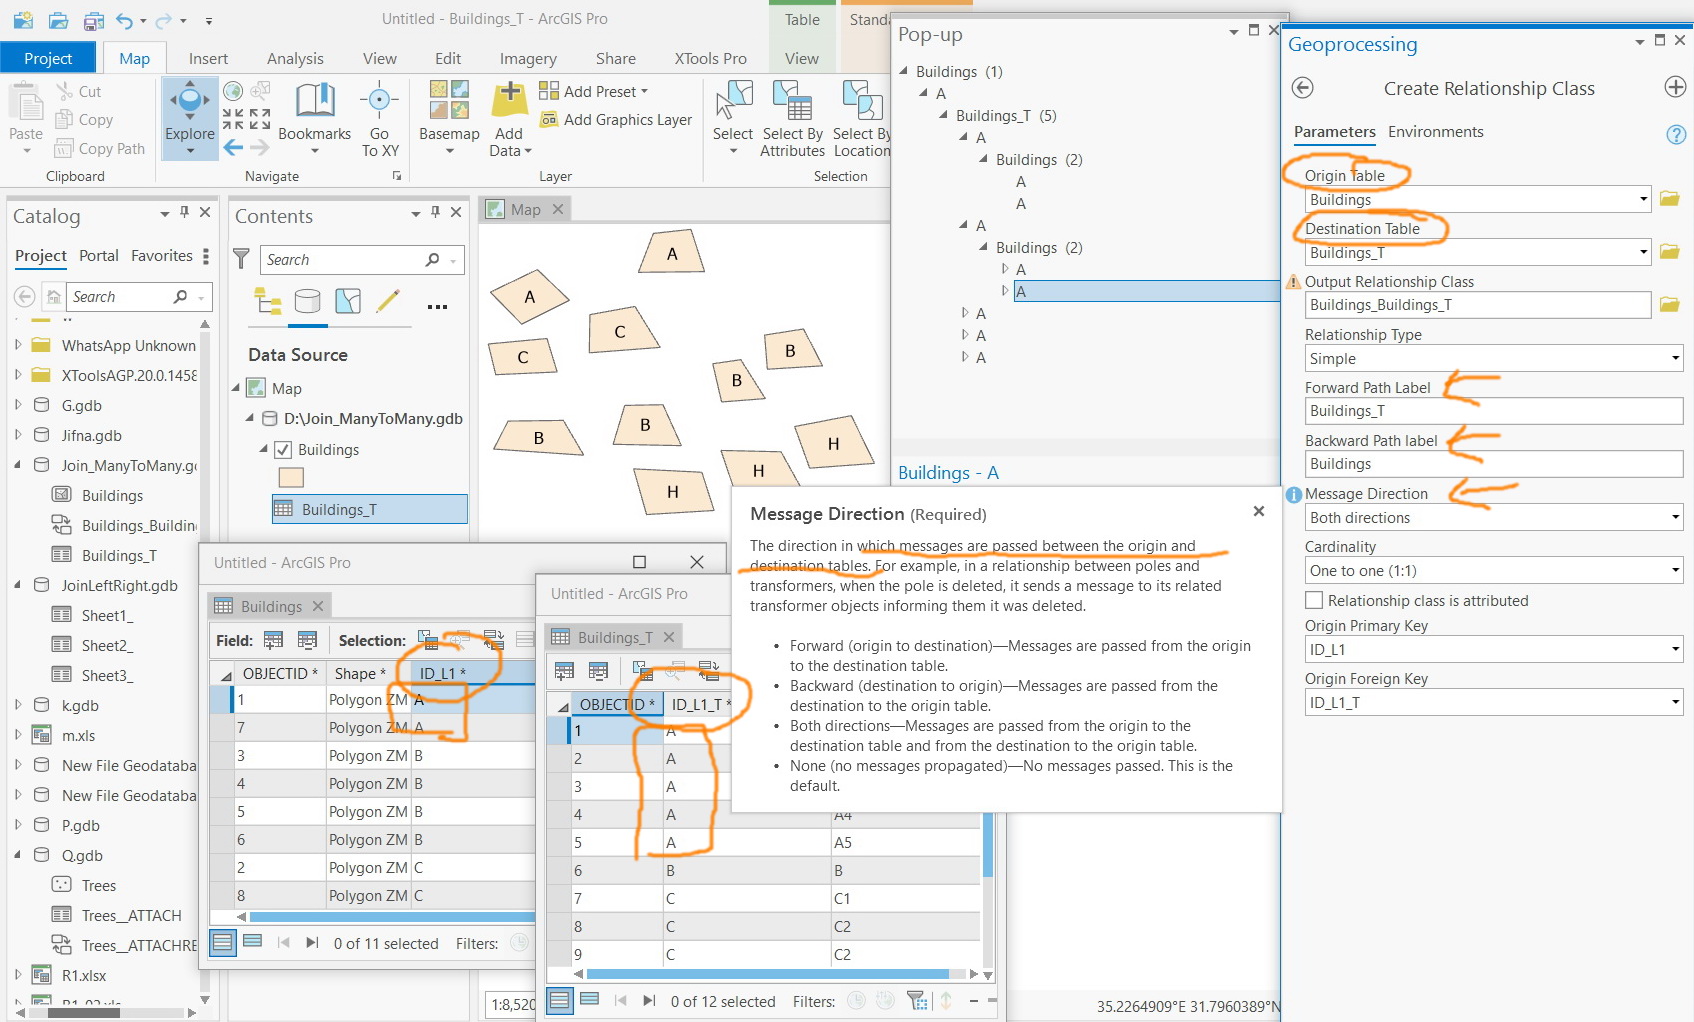
Task: Run Select By Attributes from the ribbon
Action: click(792, 119)
